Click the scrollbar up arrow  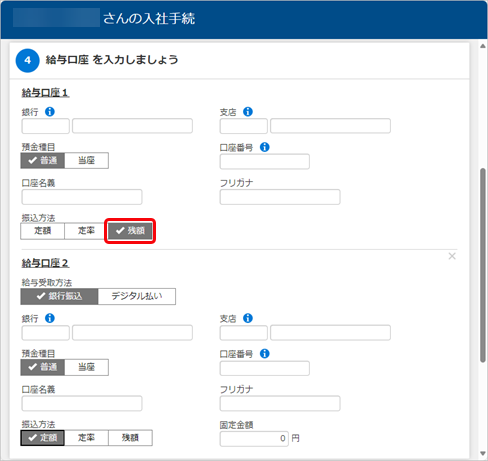pos(483,46)
